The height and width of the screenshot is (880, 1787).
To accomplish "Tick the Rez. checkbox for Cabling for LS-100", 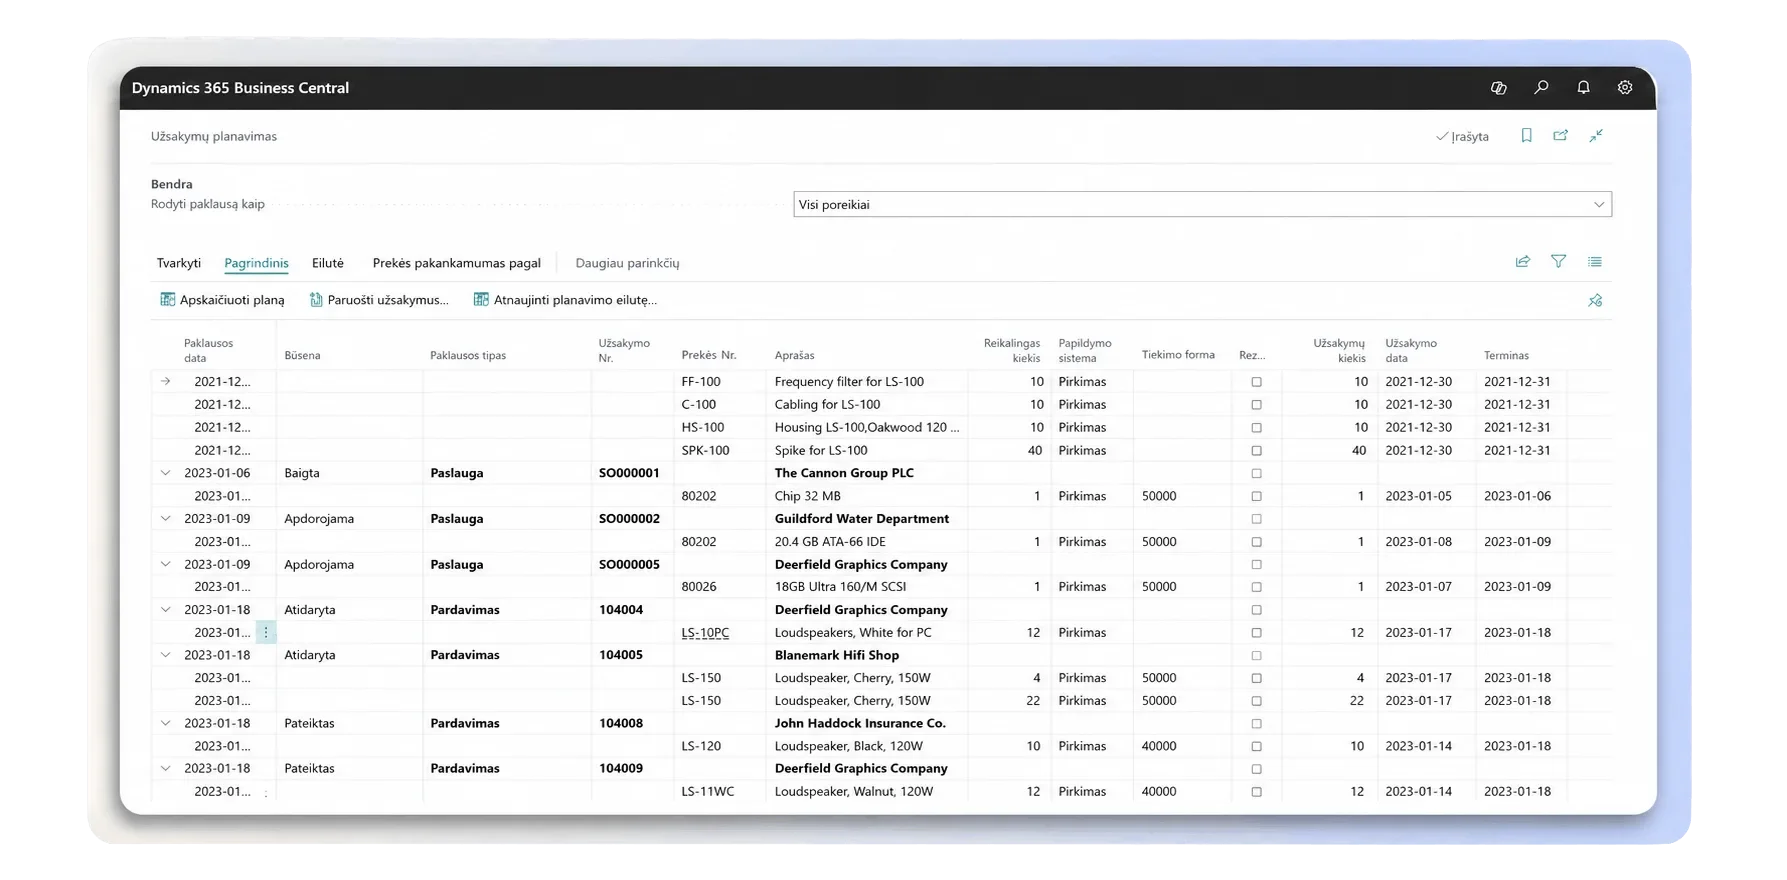I will coord(1257,405).
